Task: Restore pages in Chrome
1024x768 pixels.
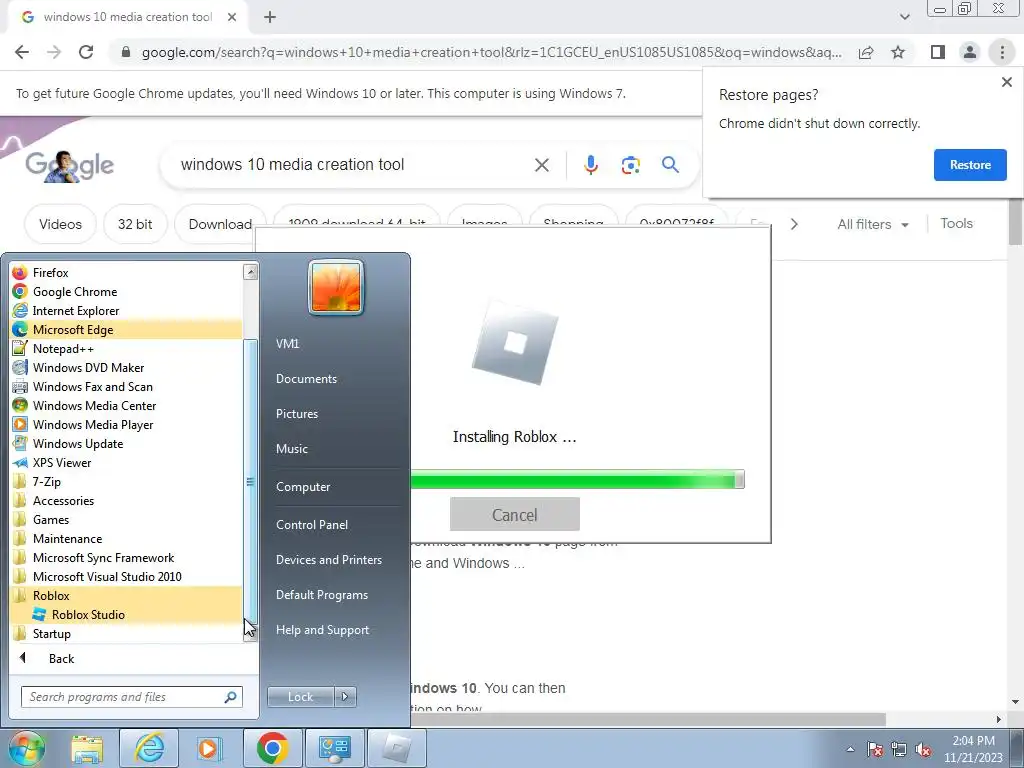Action: [x=970, y=165]
